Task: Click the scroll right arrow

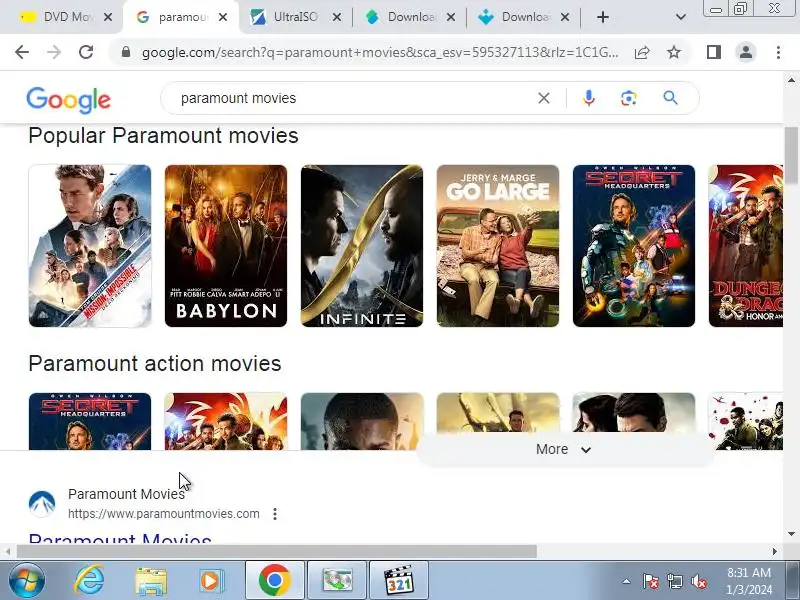Action: point(775,552)
